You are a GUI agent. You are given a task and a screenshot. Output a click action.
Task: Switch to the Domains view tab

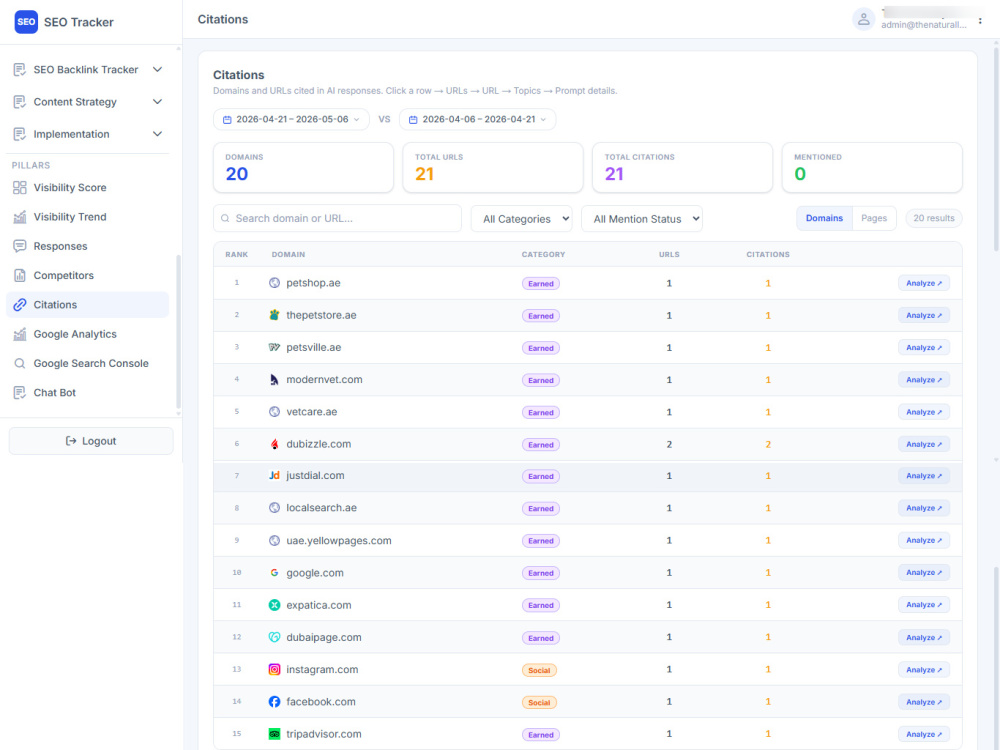coord(824,218)
